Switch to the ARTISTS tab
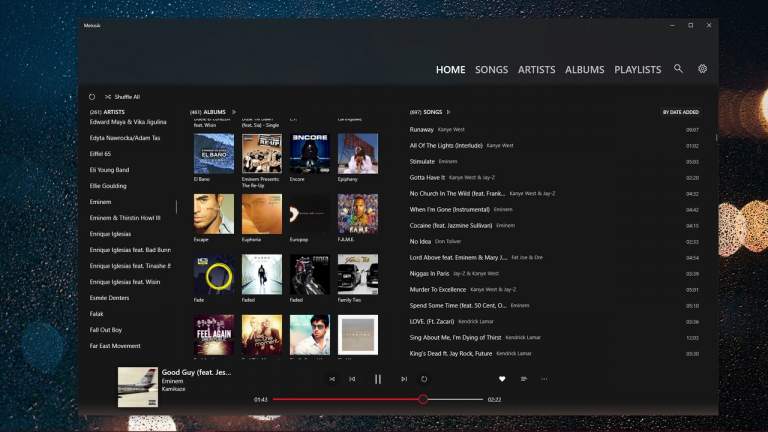 pos(536,70)
